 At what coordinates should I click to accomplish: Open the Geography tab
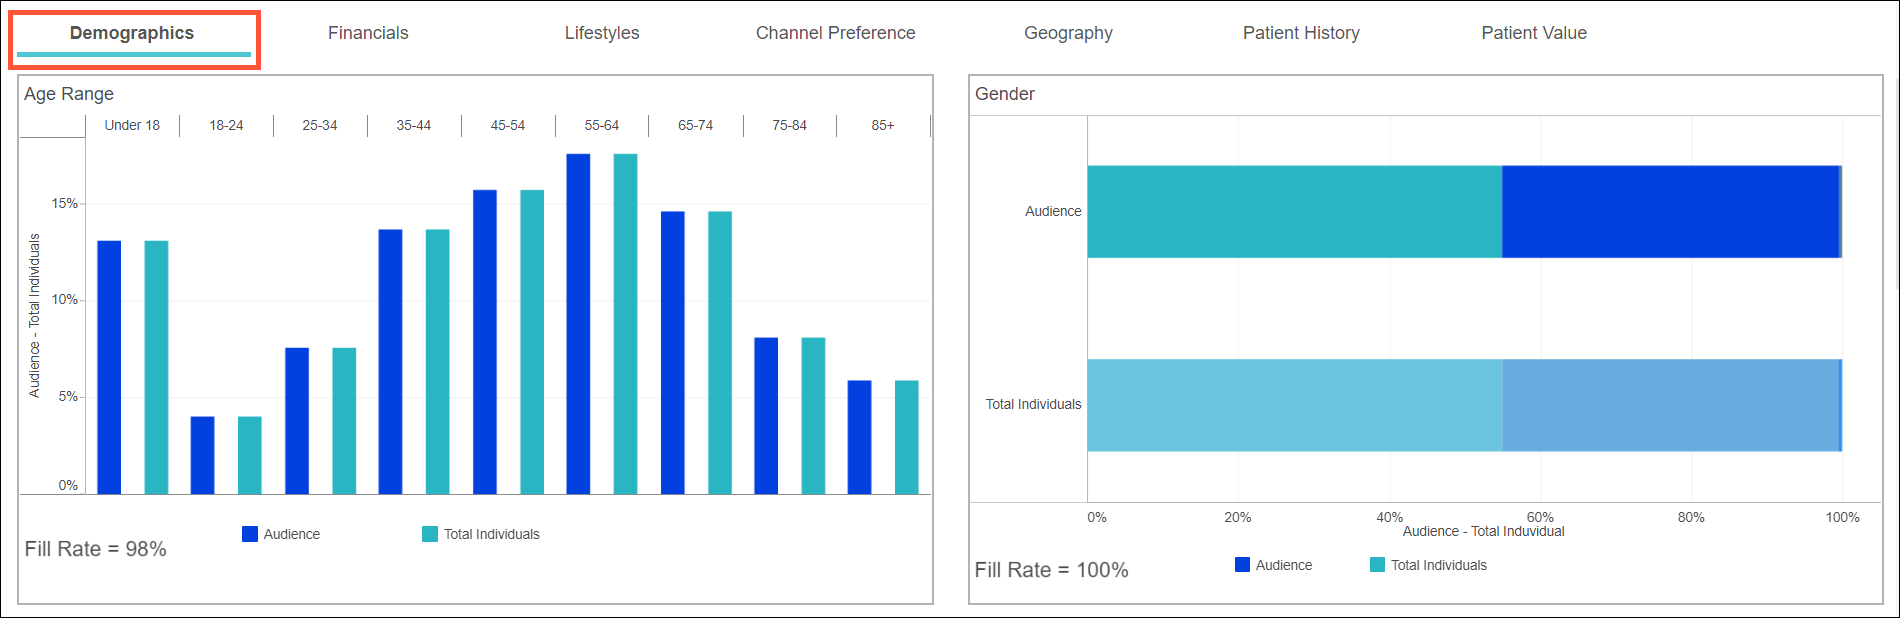click(x=1068, y=34)
